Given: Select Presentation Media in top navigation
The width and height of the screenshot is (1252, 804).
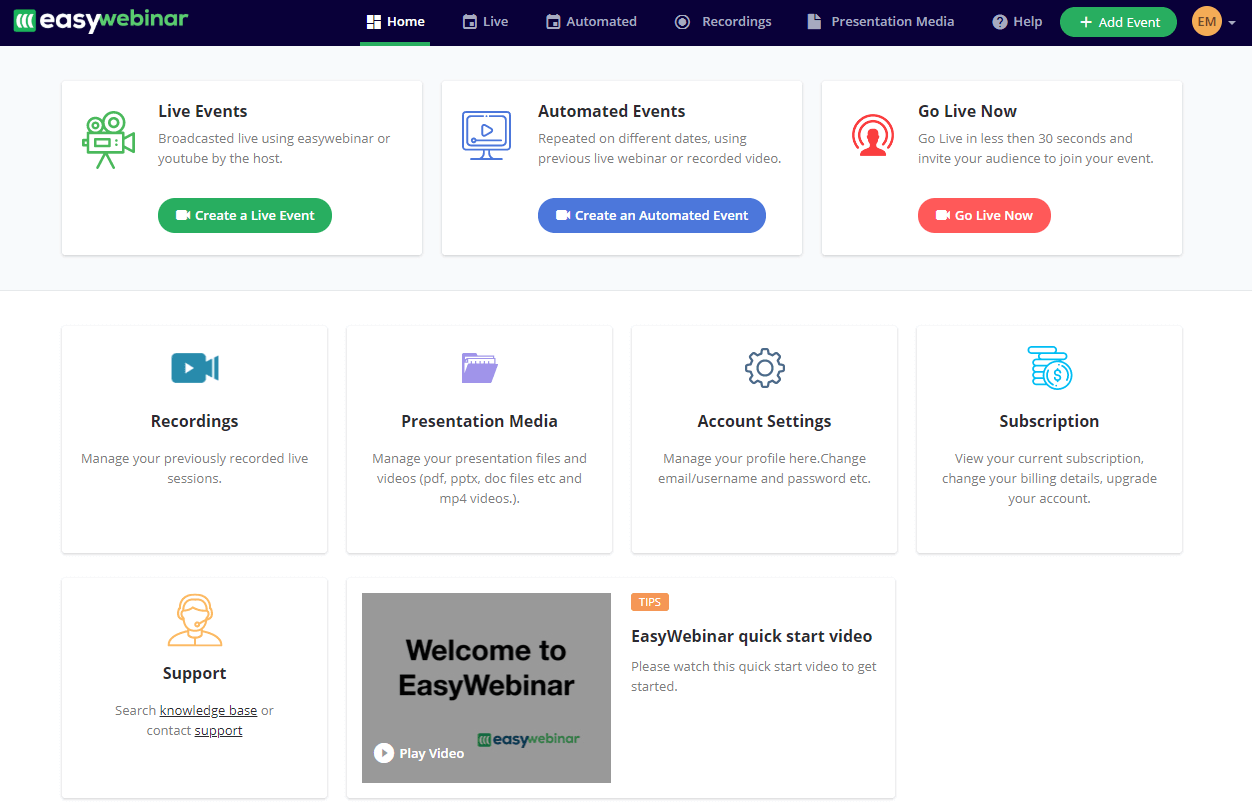Looking at the screenshot, I should click(x=881, y=22).
